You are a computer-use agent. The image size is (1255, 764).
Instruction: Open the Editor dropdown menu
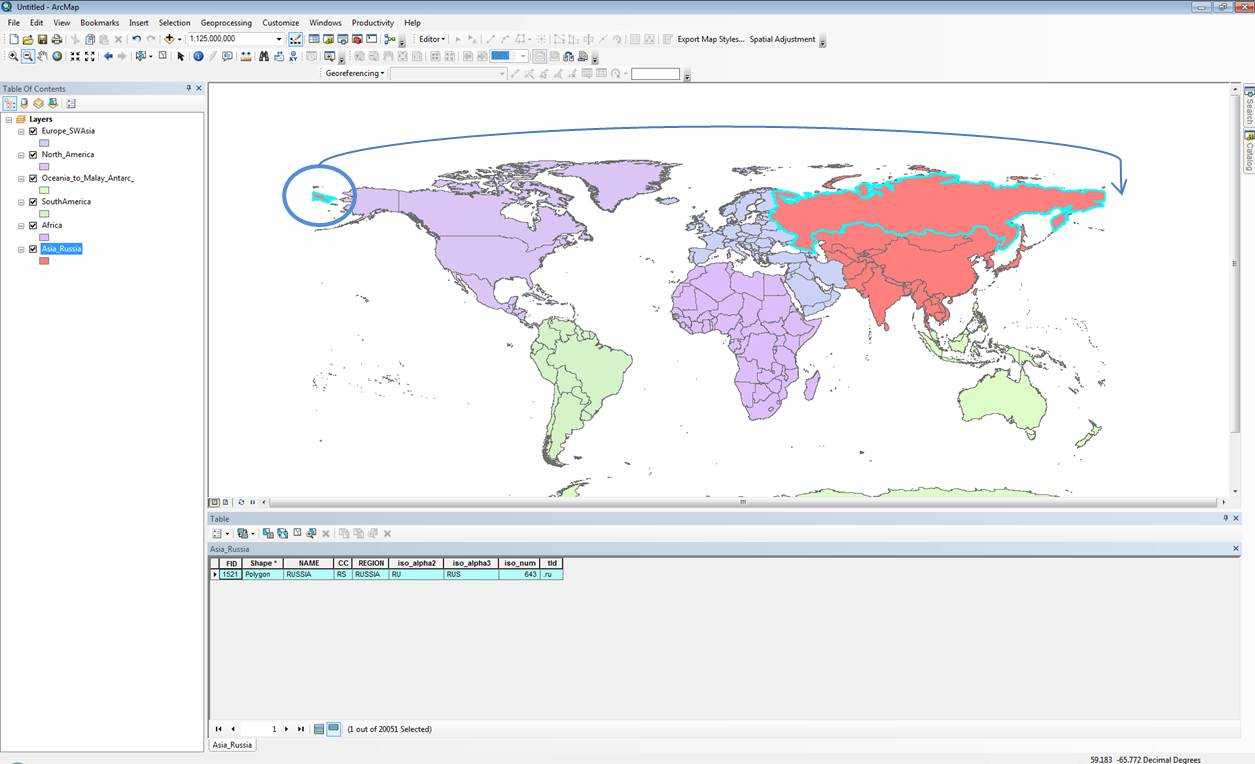click(432, 39)
